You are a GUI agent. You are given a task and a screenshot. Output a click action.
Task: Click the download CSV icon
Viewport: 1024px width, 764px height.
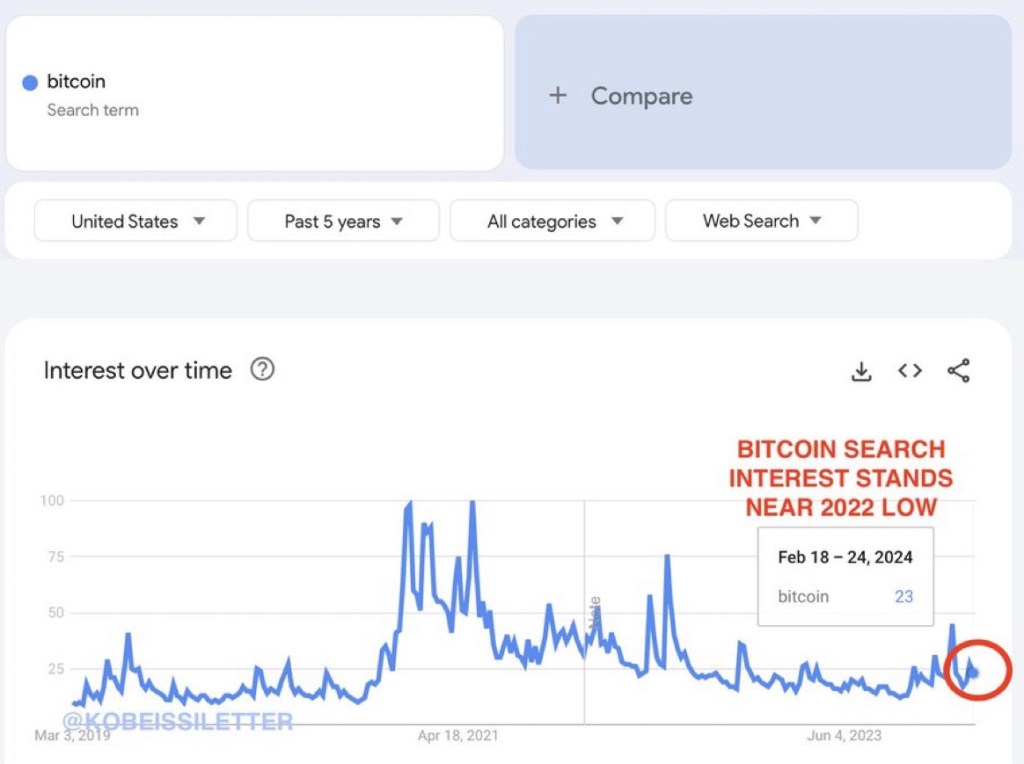pyautogui.click(x=861, y=371)
